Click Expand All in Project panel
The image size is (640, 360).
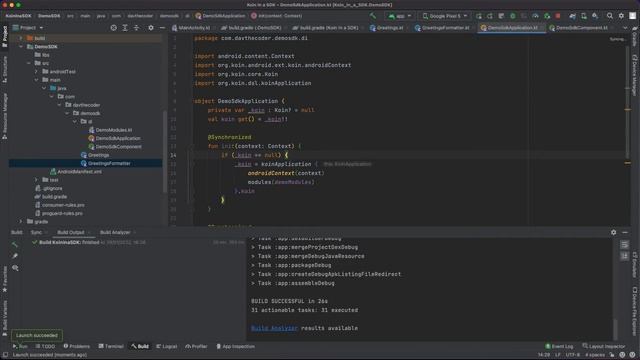click(125, 28)
